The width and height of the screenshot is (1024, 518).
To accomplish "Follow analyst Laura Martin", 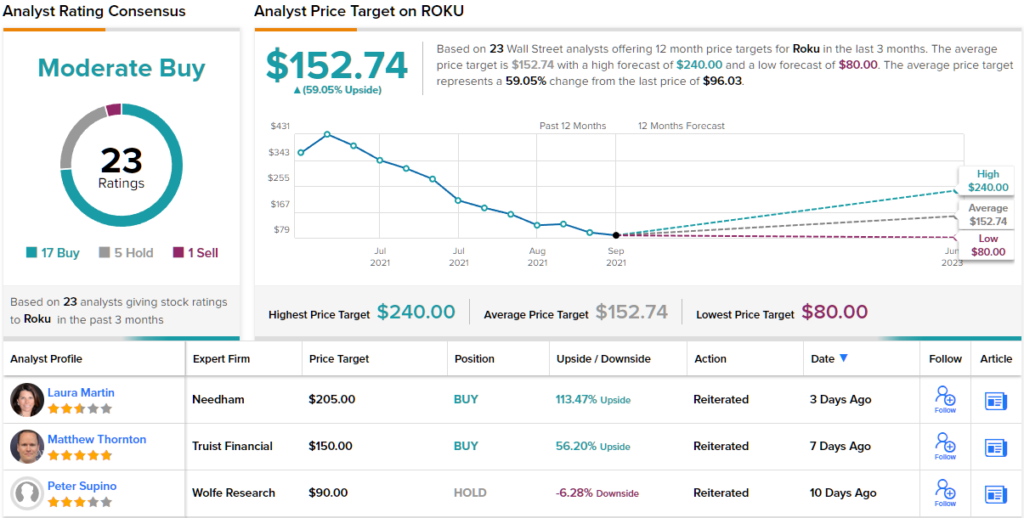I will 945,399.
